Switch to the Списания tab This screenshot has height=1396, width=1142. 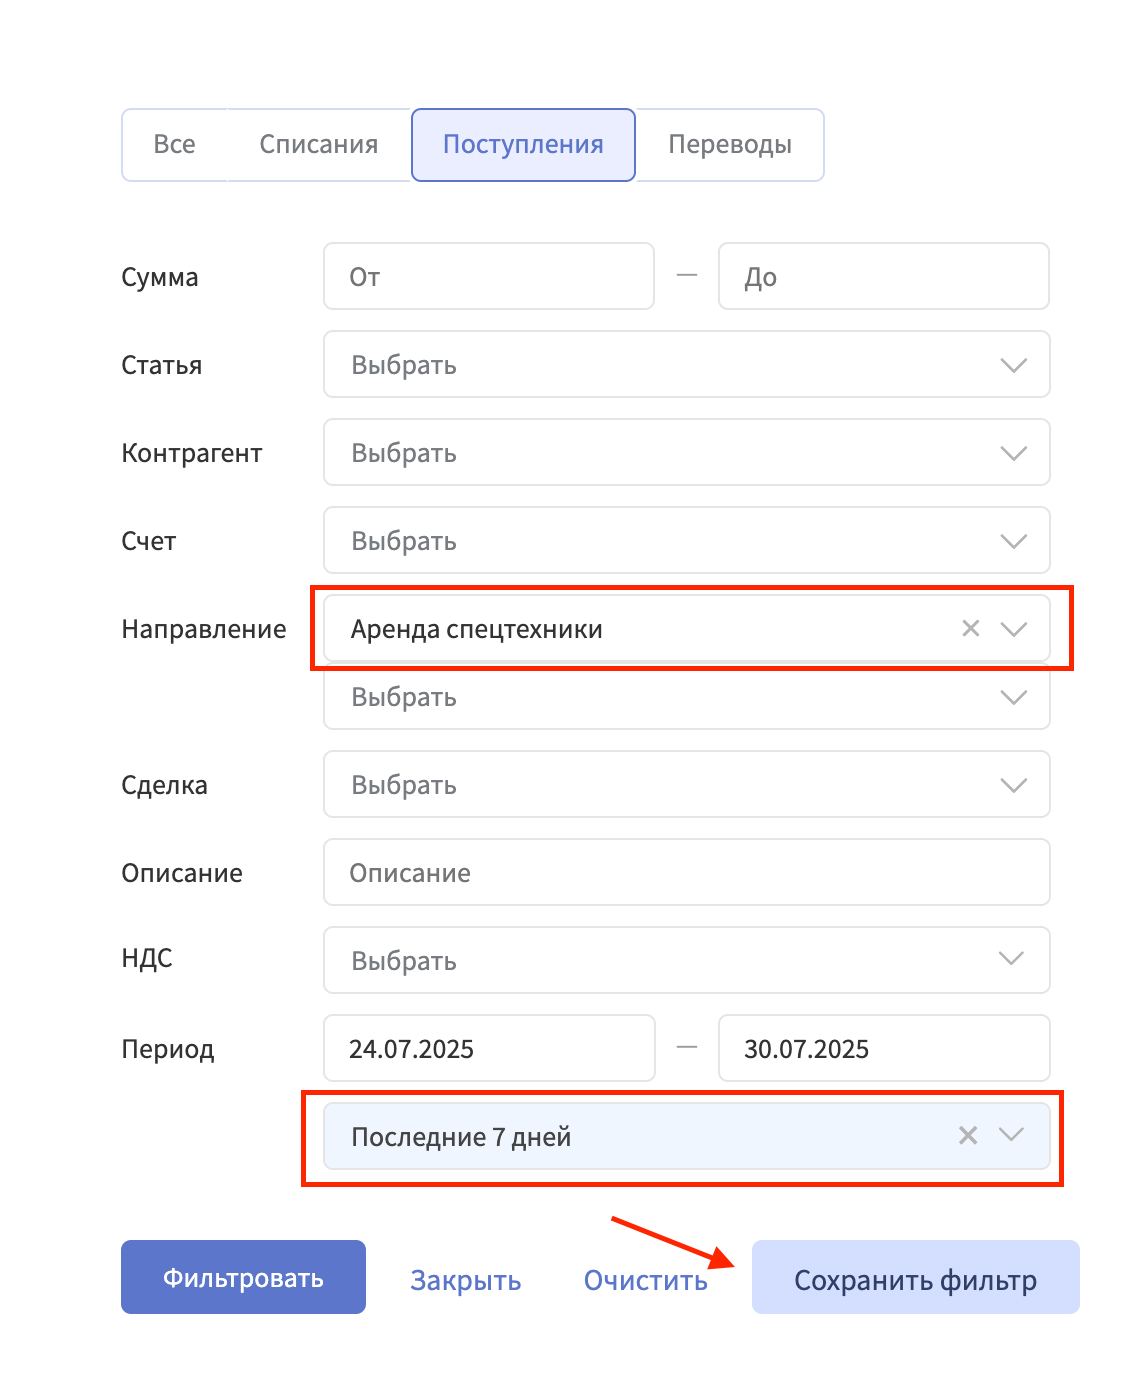point(319,145)
